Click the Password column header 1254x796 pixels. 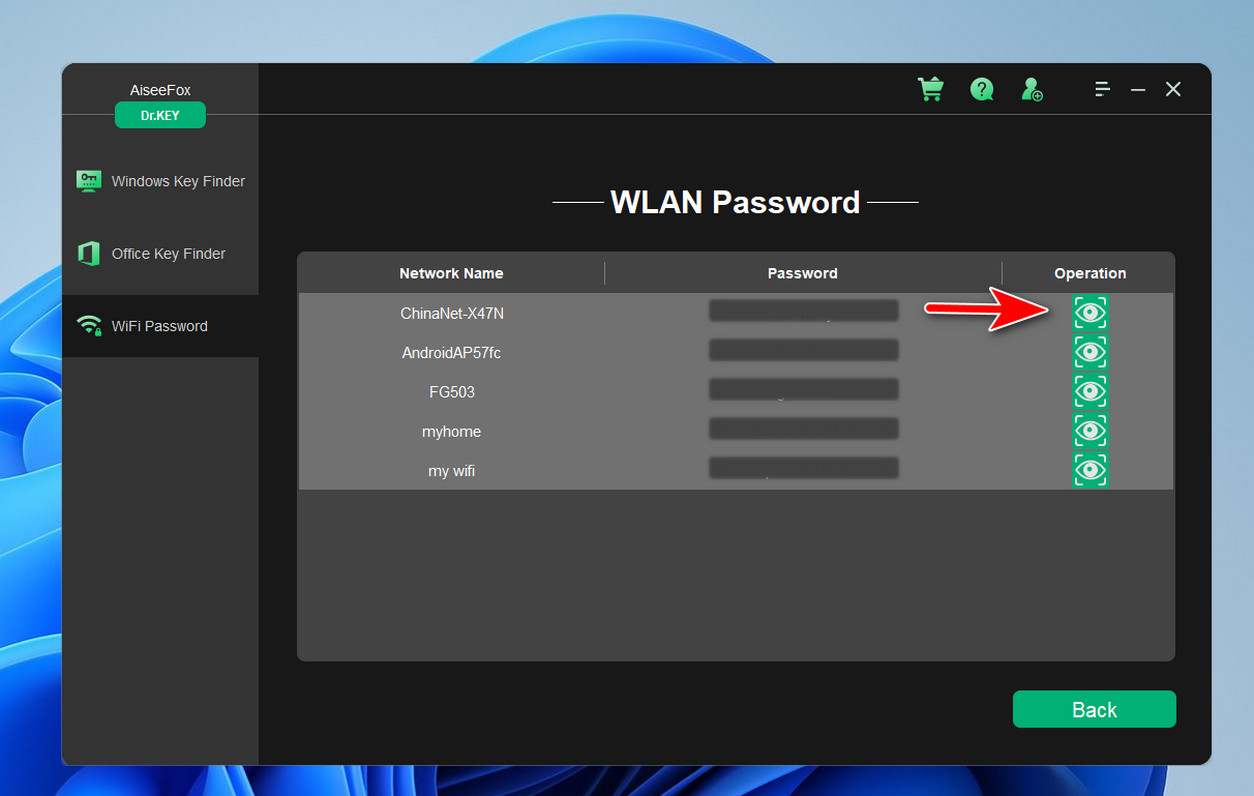click(803, 273)
